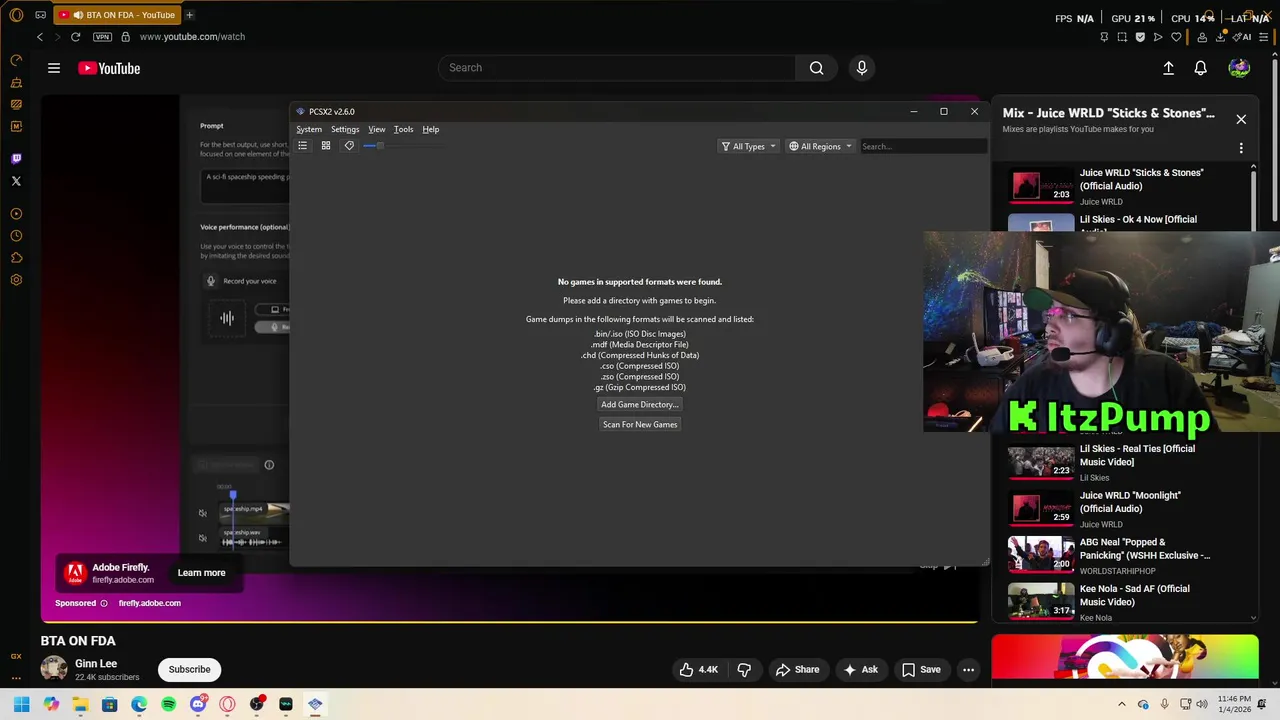Open a new browser tab
The image size is (1280, 720).
[189, 15]
